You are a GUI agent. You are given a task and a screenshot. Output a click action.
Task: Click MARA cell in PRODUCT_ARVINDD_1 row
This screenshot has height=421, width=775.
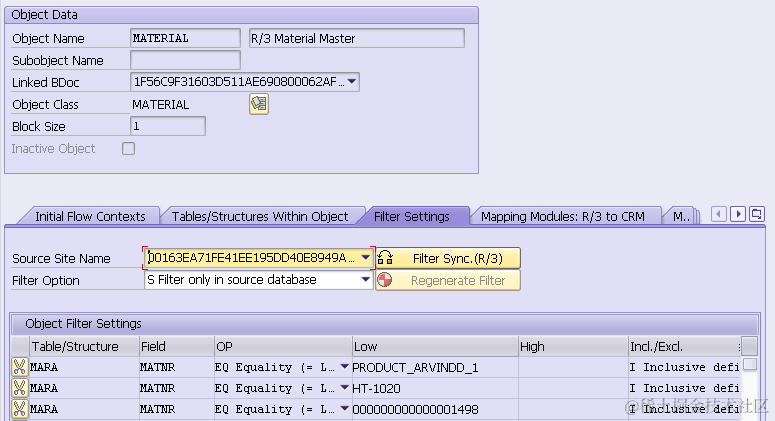(x=84, y=367)
